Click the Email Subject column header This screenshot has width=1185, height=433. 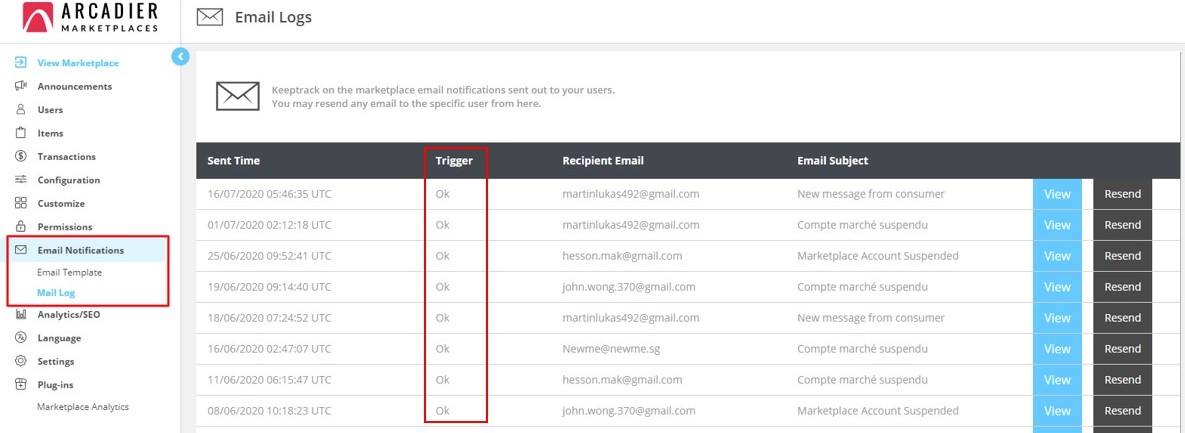[x=833, y=160]
